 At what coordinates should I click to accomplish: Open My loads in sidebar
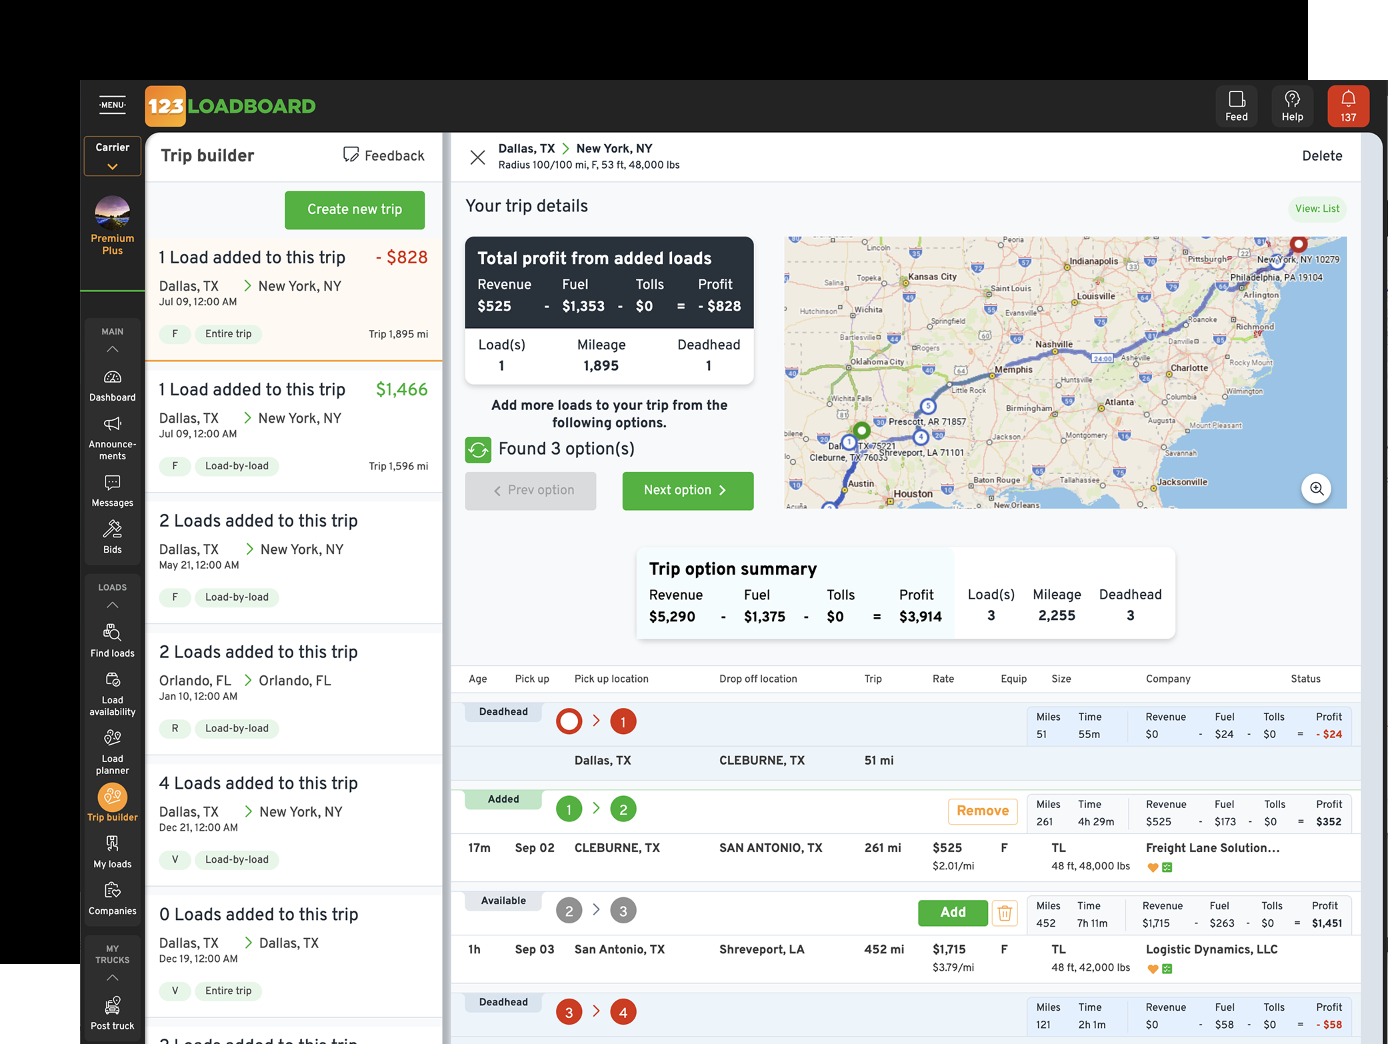pos(112,852)
